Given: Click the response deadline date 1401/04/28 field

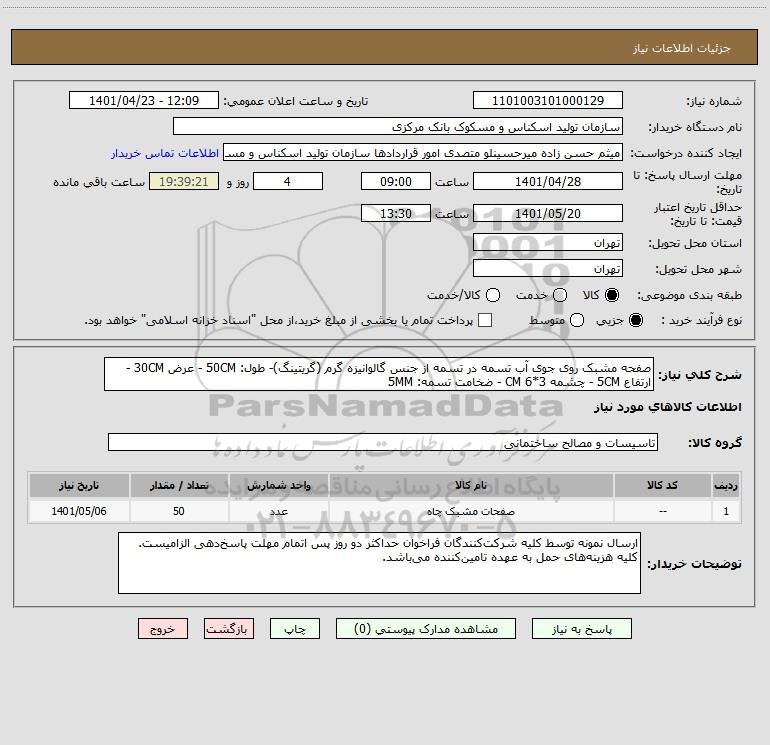Looking at the screenshot, I should pyautogui.click(x=548, y=181).
